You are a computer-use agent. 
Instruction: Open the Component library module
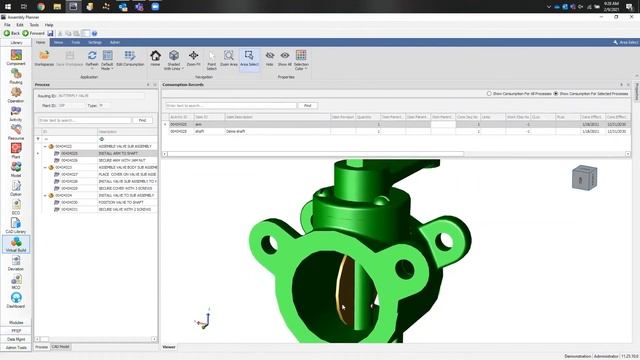(x=16, y=57)
